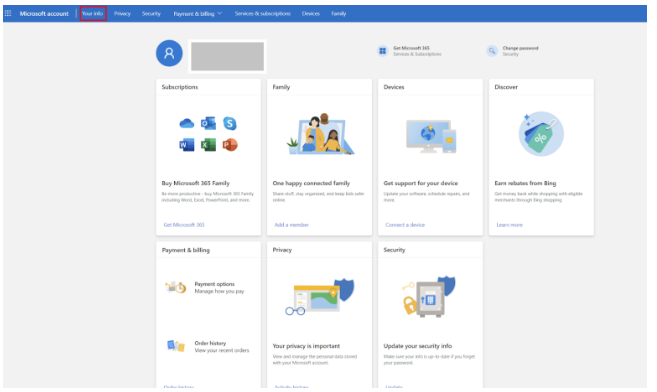Click the Connect a device link

405,225
